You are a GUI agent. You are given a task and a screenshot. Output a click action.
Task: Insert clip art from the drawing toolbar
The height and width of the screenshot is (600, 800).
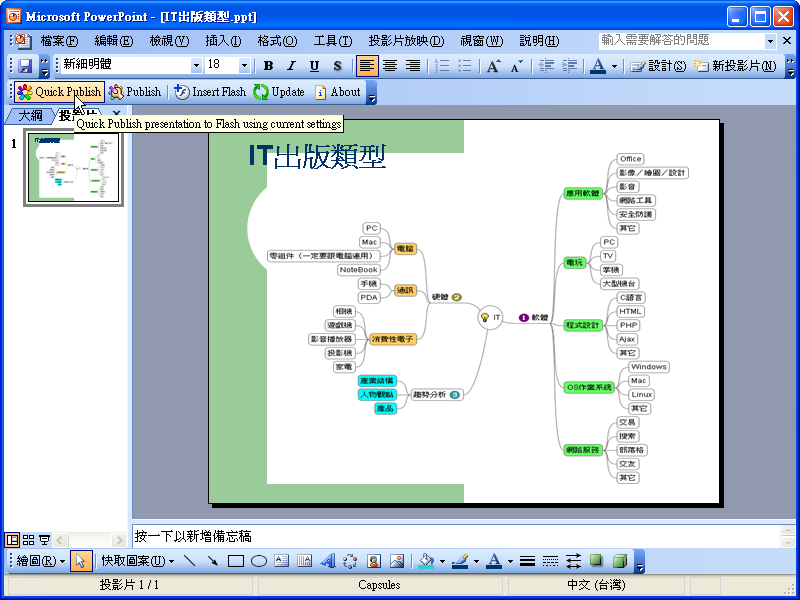(x=374, y=561)
